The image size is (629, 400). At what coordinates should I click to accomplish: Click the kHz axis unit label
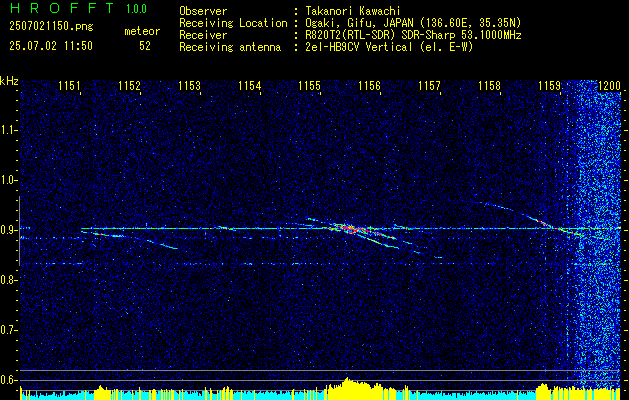[9, 81]
